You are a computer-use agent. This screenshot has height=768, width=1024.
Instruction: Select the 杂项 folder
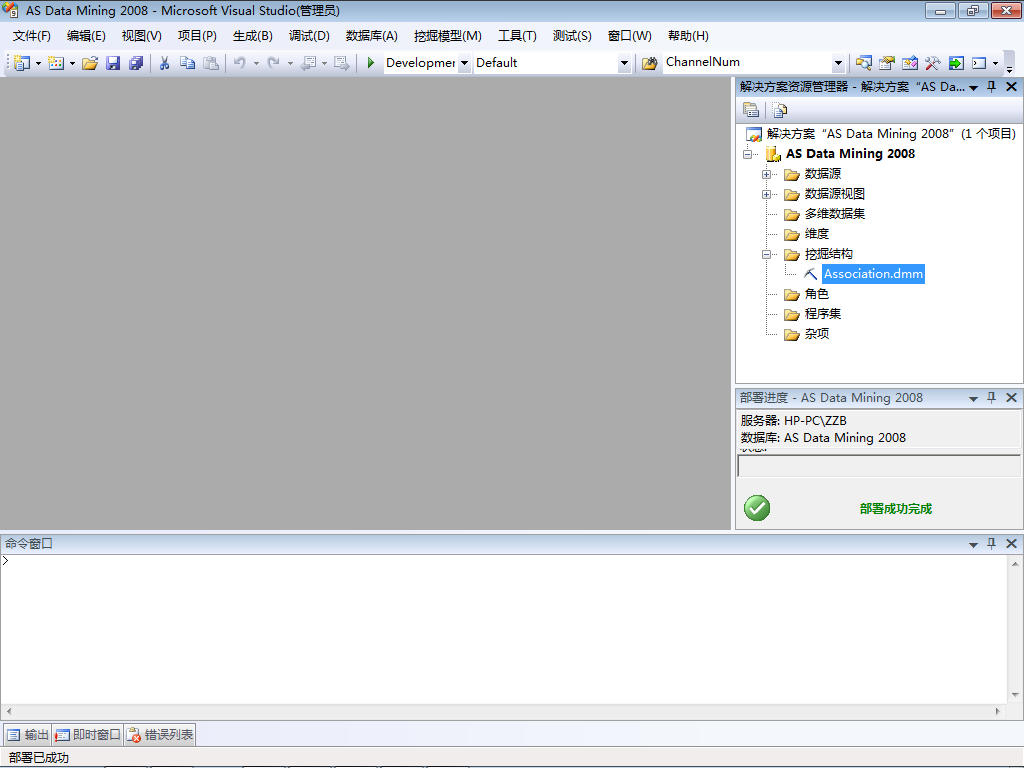[x=816, y=334]
